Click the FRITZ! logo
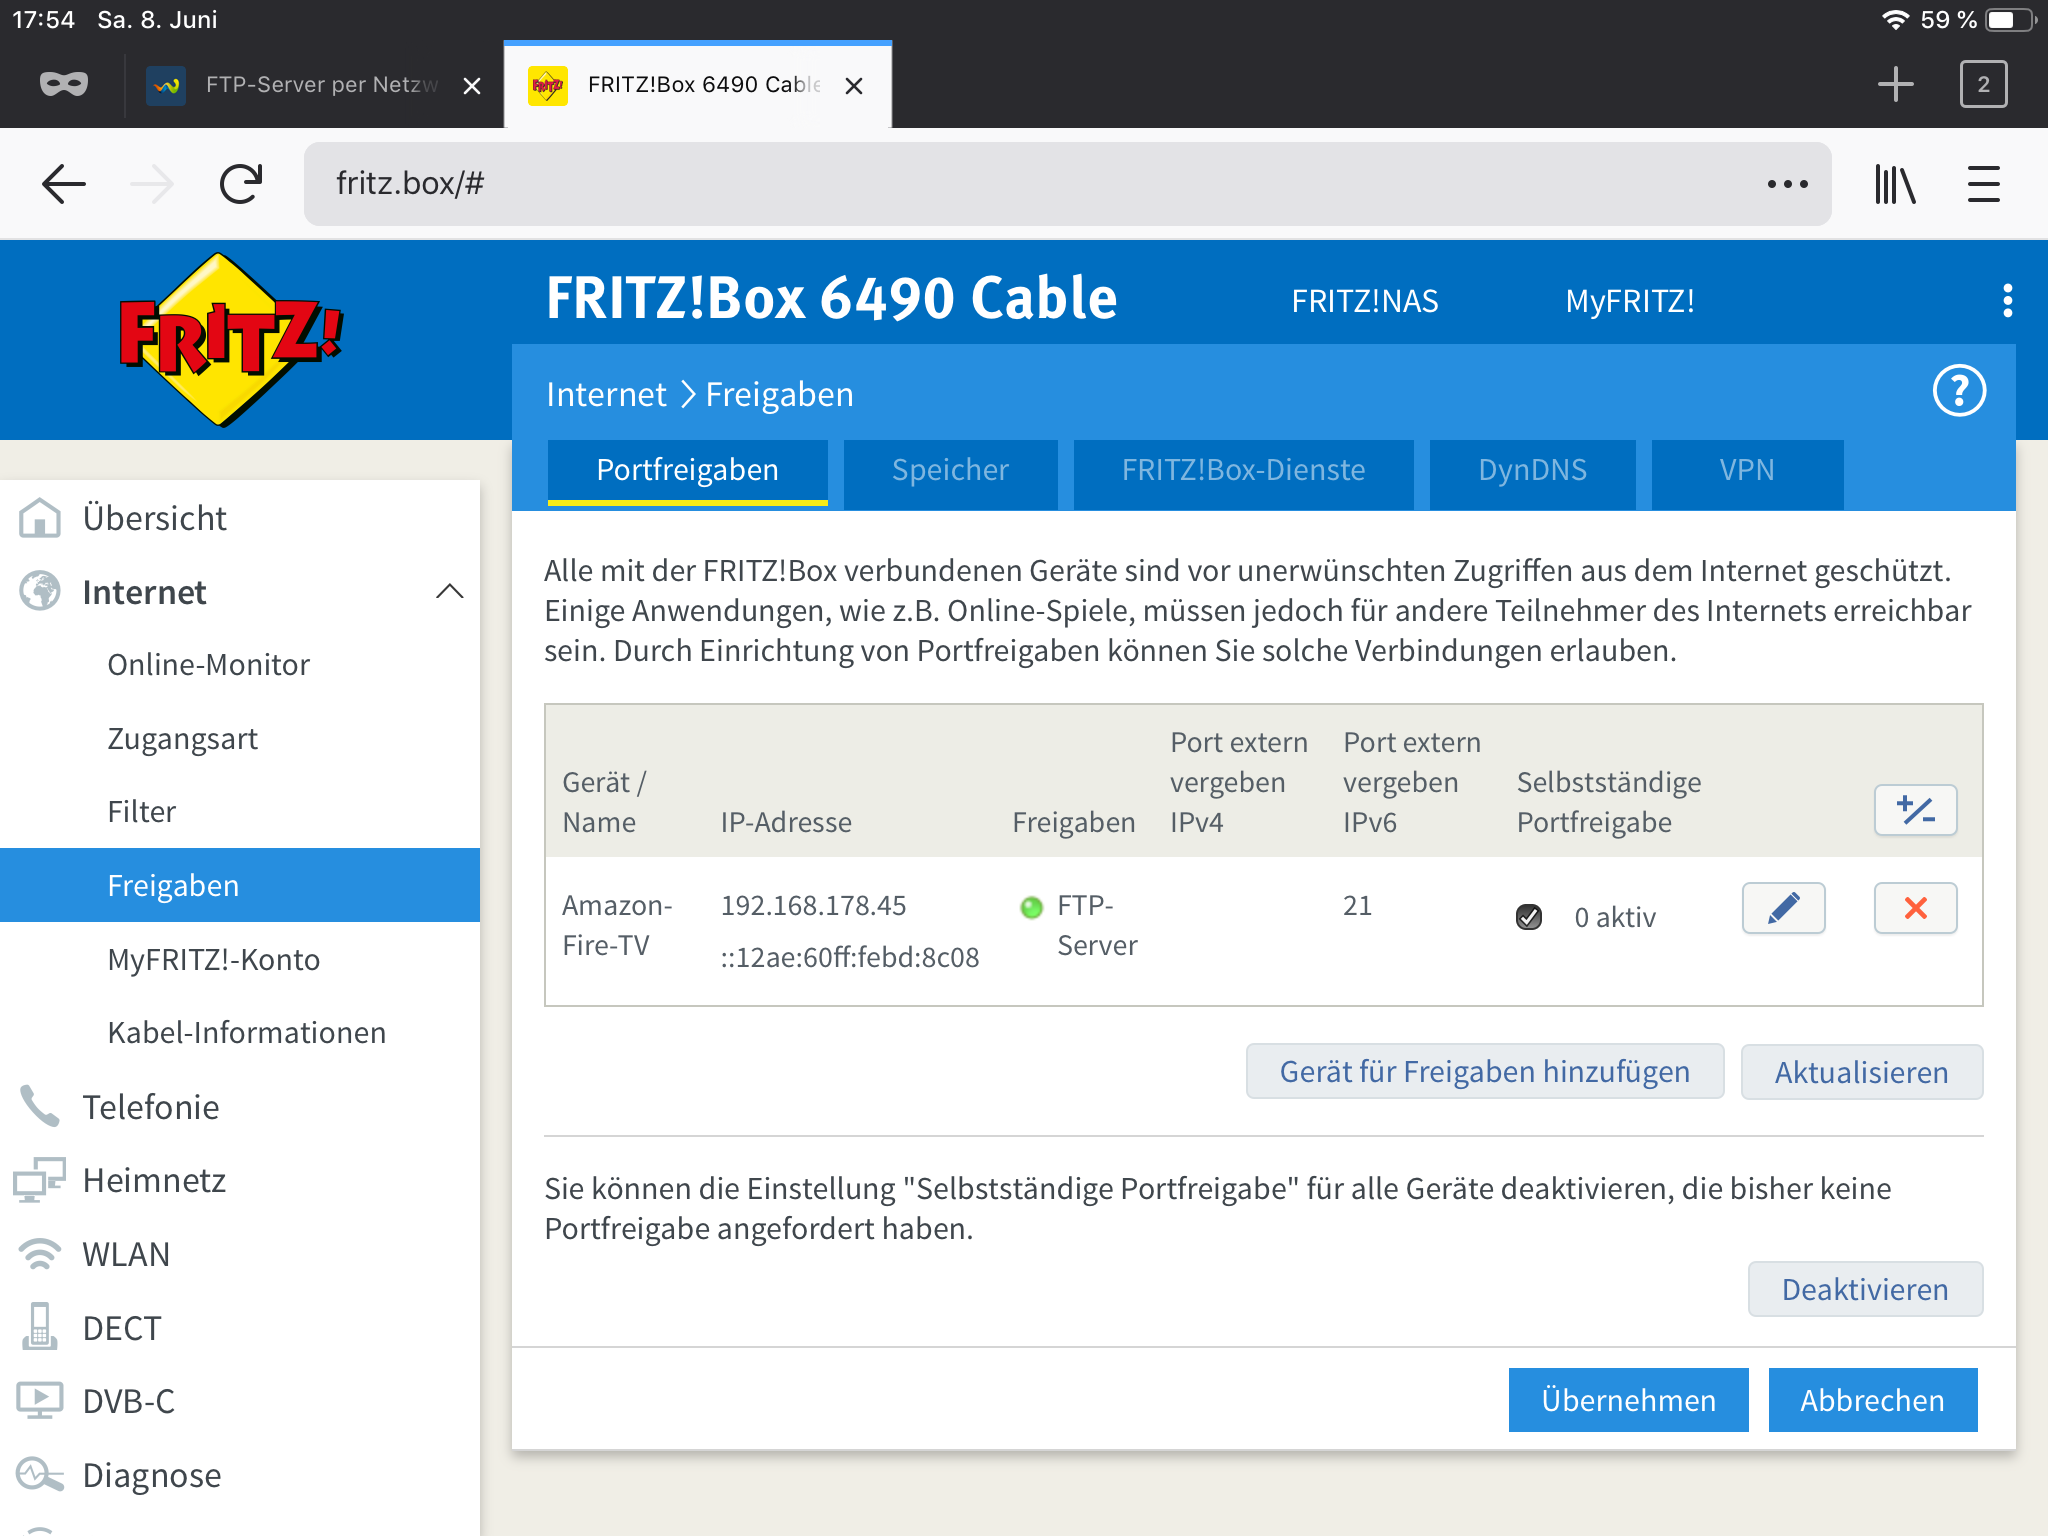This screenshot has width=2048, height=1536. click(x=230, y=339)
